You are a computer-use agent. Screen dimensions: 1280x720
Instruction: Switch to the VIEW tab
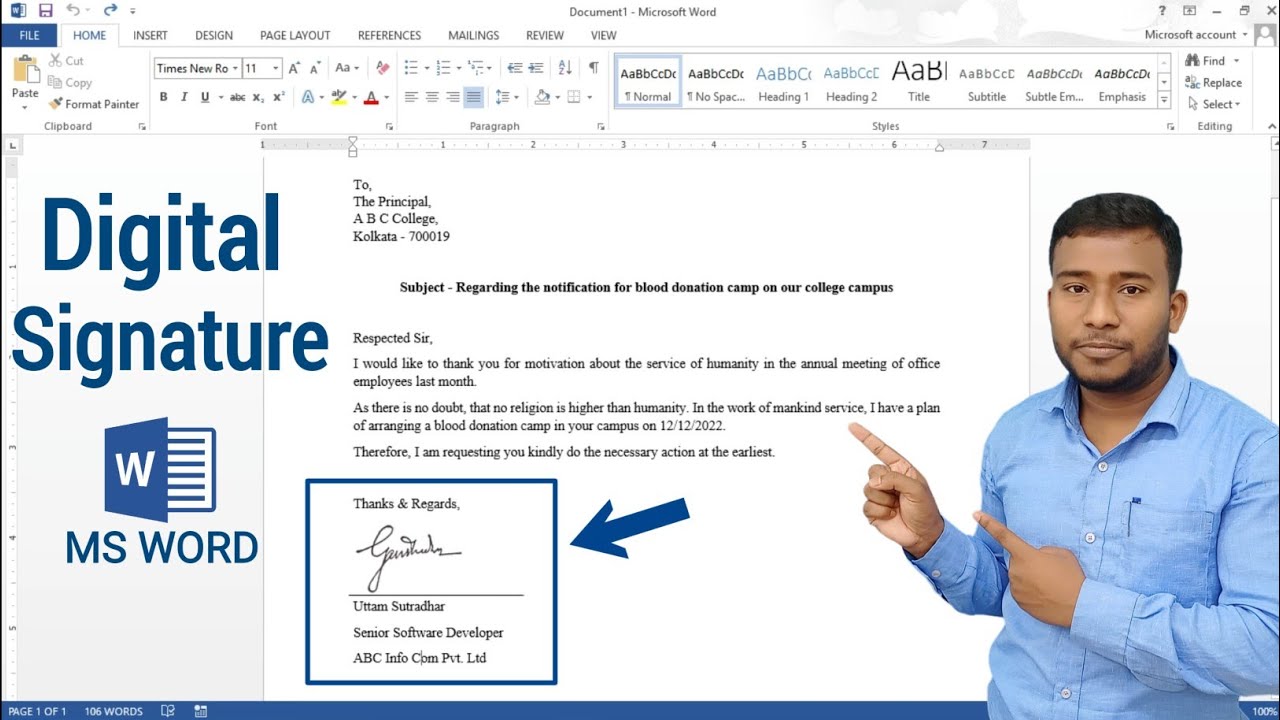click(x=604, y=35)
